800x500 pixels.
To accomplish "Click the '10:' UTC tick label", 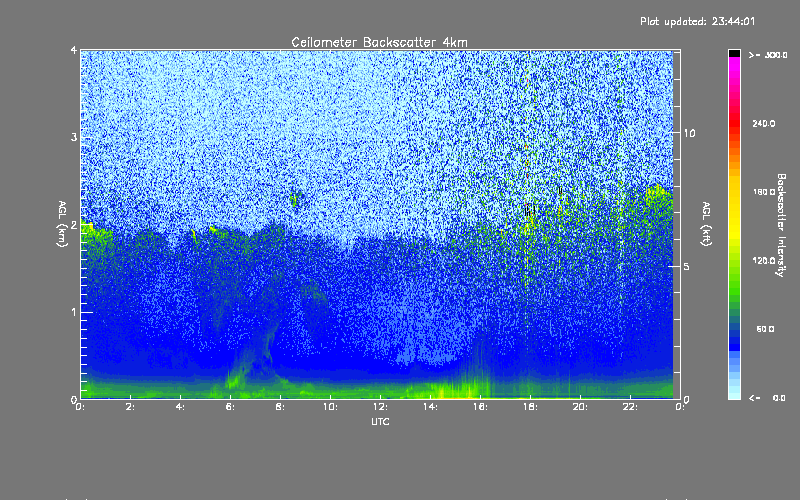I will [330, 407].
